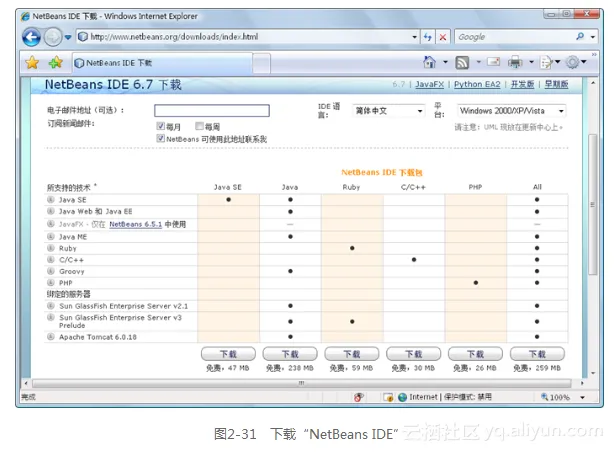Click the Add to Favorites icon

coord(55,62)
